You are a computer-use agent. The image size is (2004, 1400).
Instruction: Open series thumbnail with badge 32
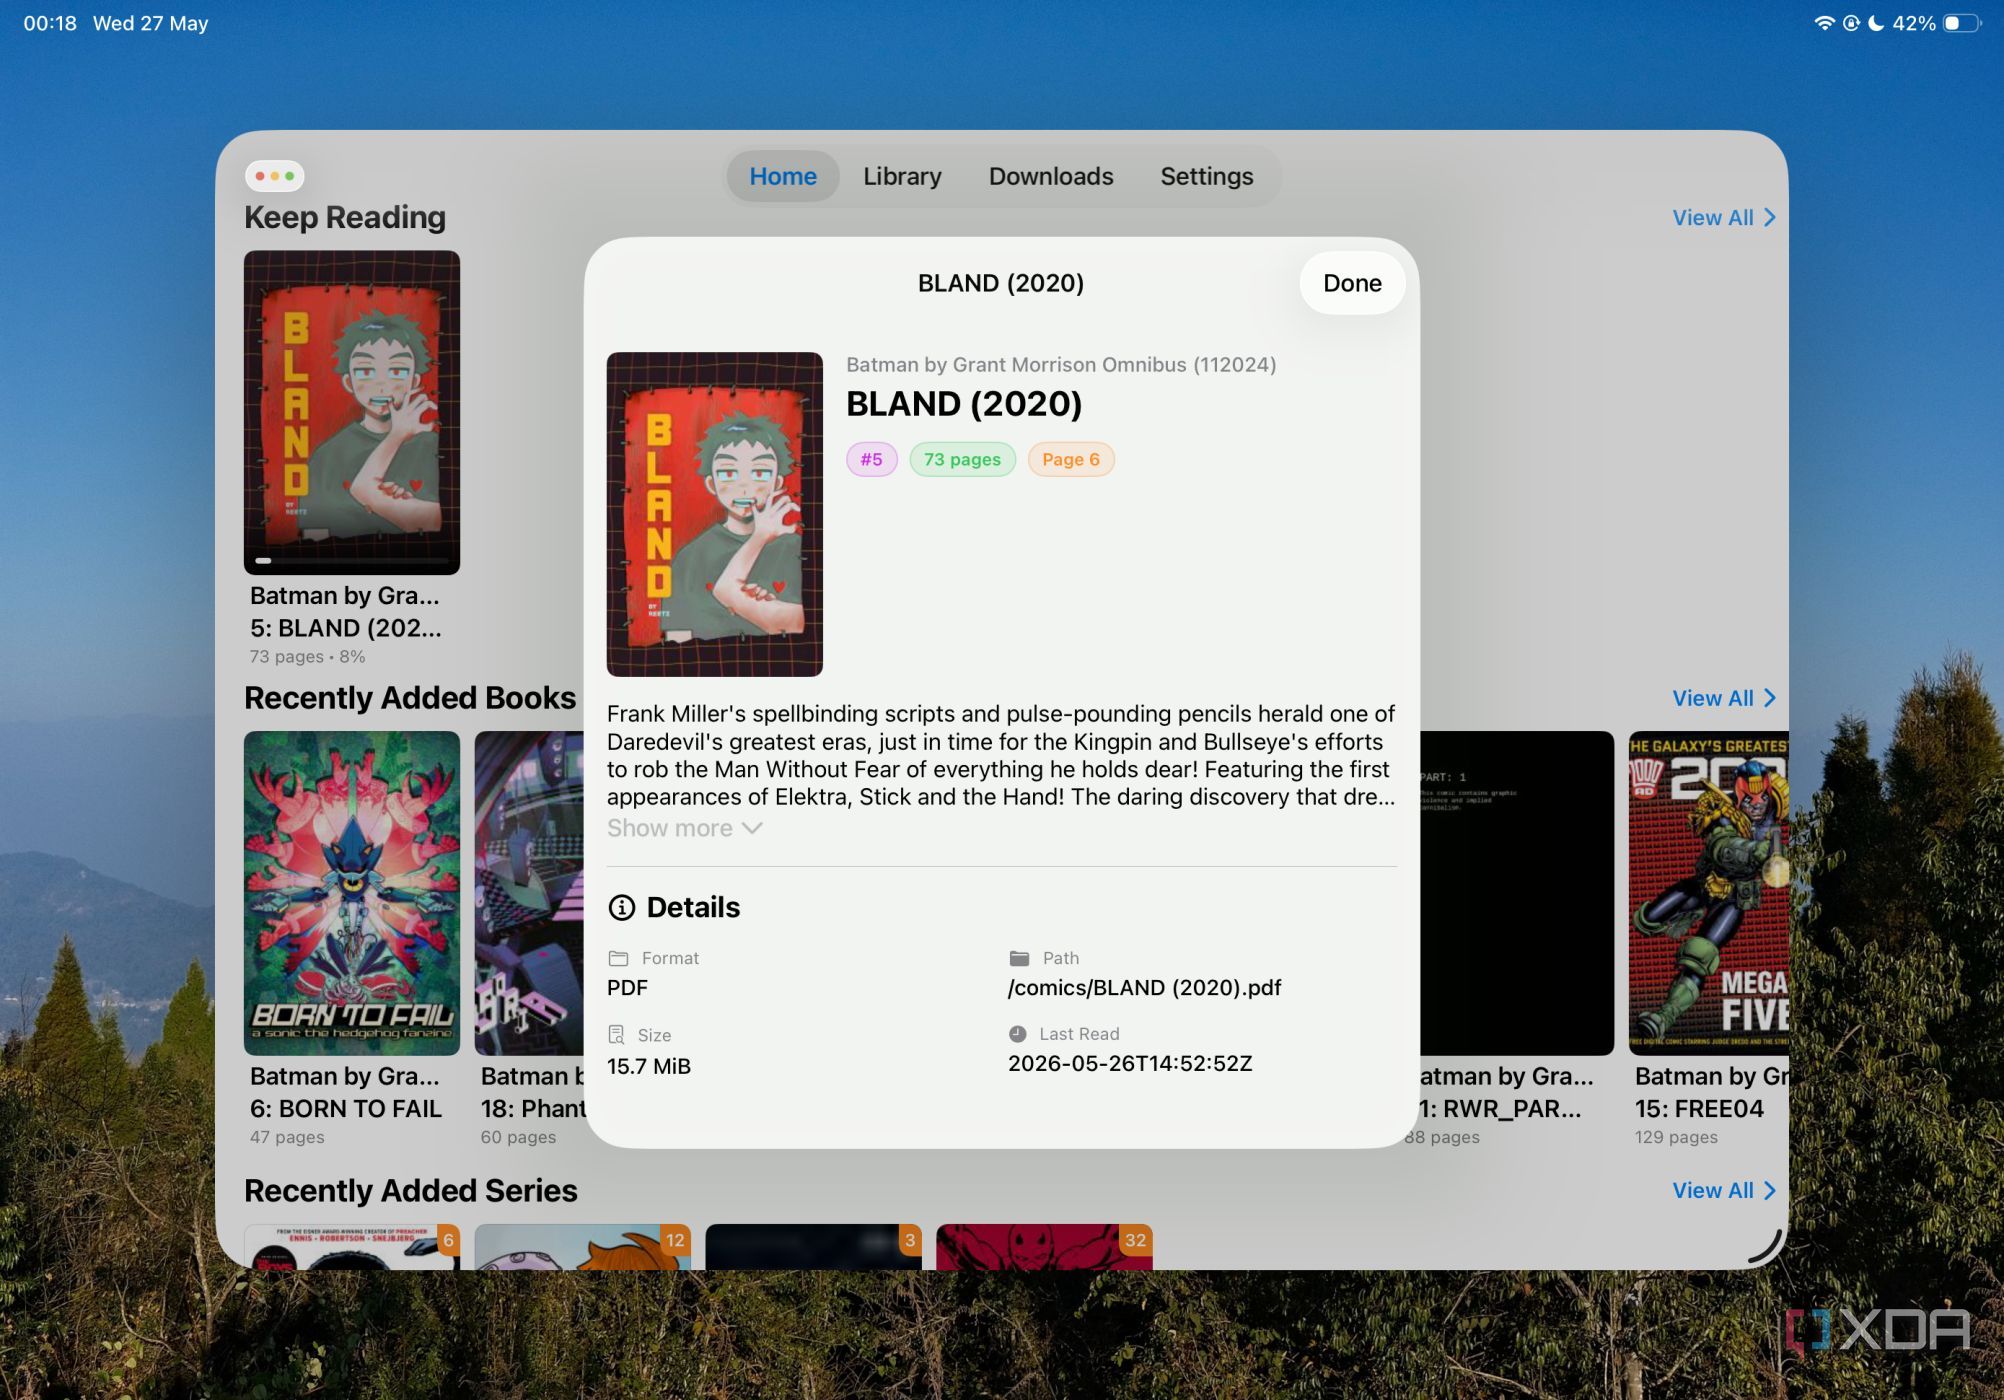[1044, 1247]
